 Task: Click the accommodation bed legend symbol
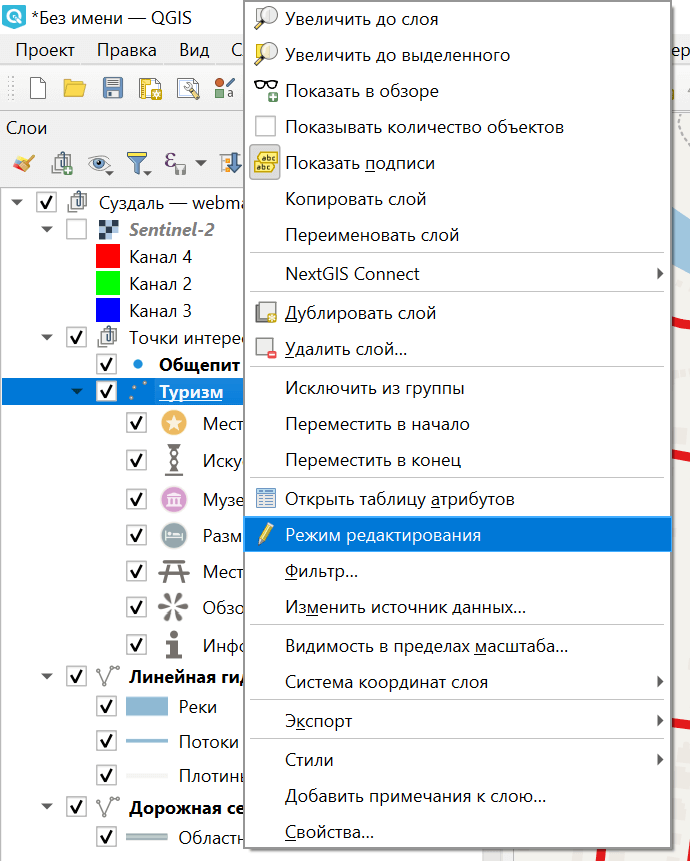click(x=174, y=535)
